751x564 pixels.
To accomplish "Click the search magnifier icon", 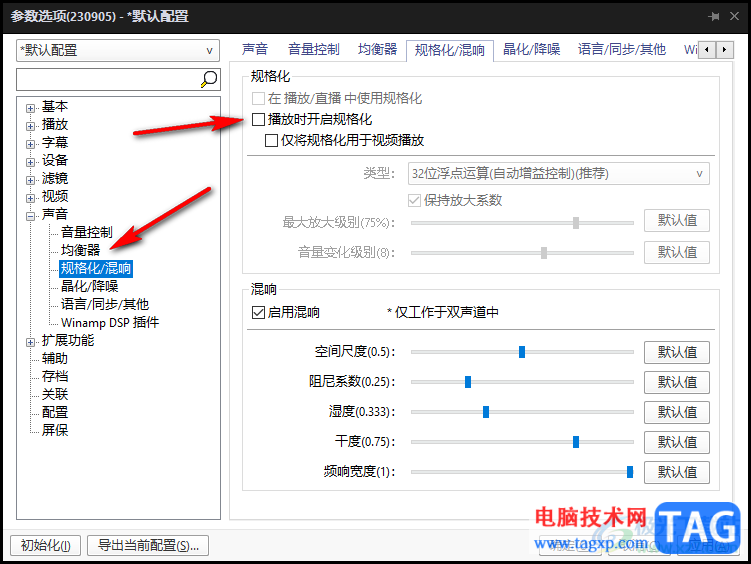I will [x=209, y=79].
